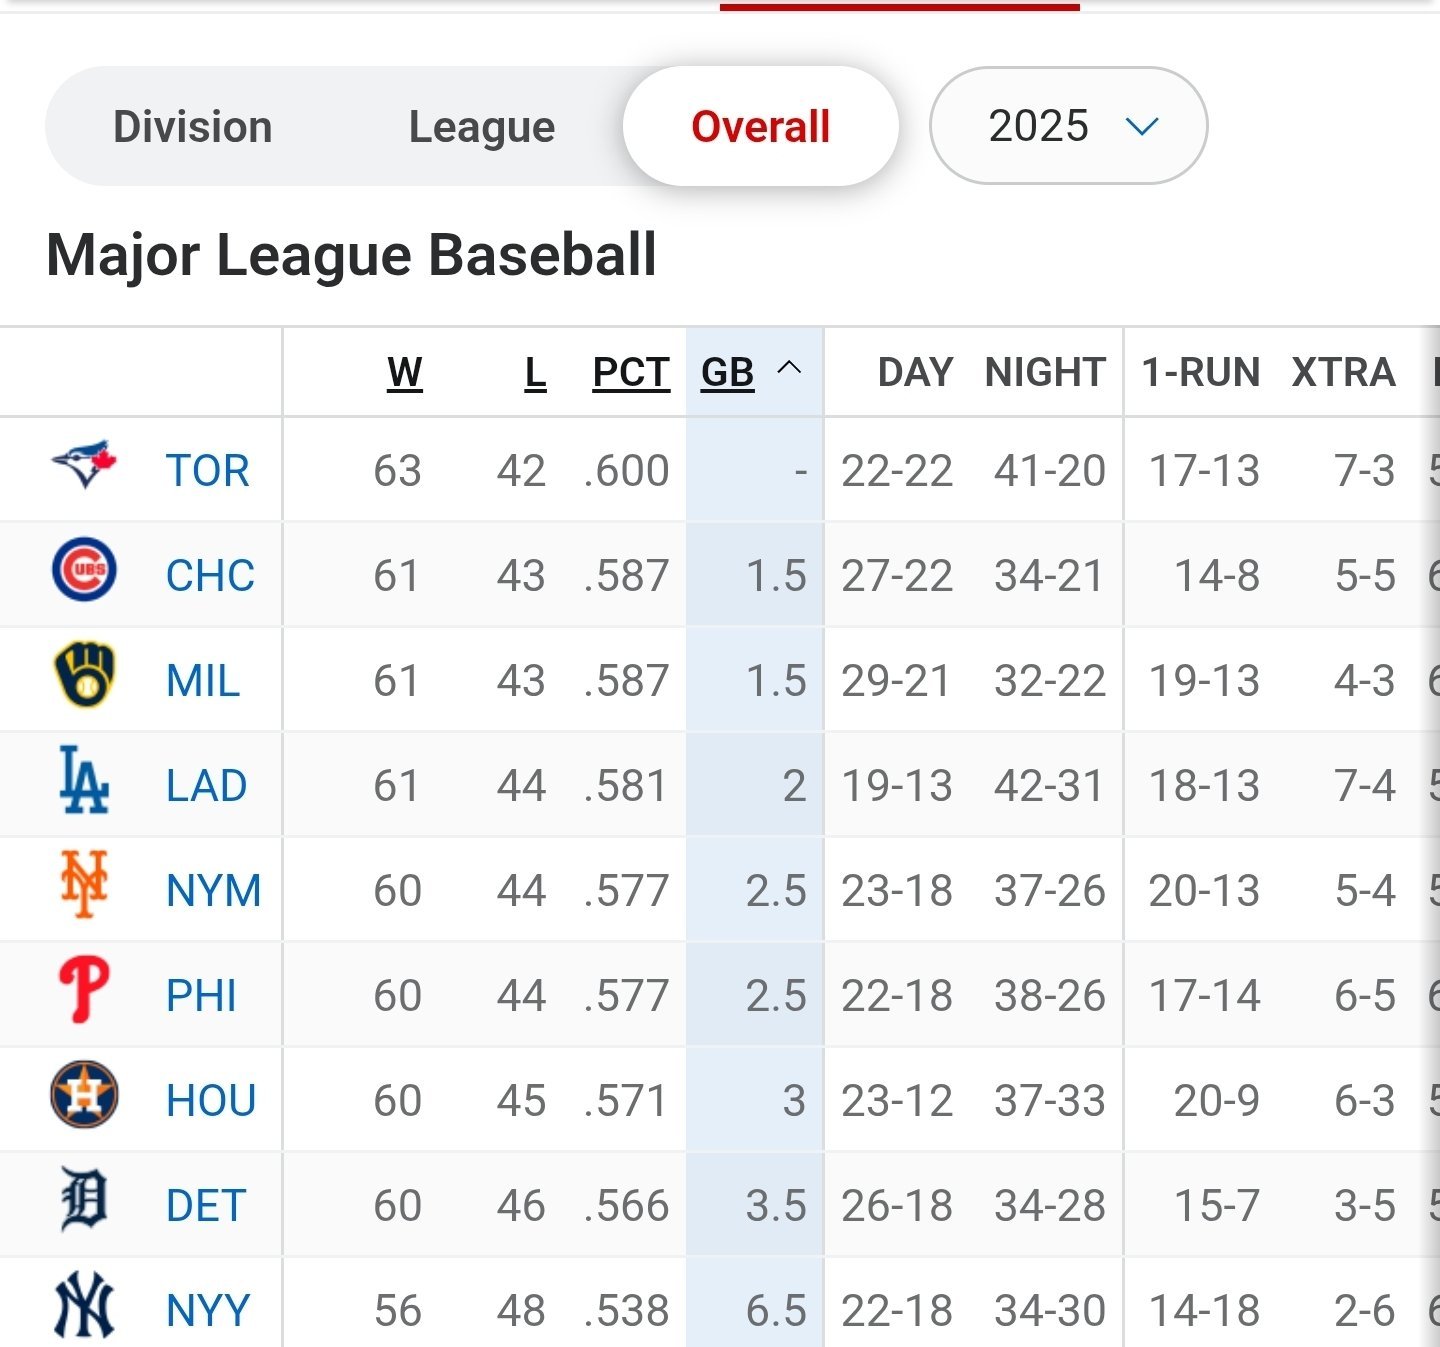Screen dimensions: 1440x1347
Task: Switch to Division standings view
Action: 193,127
